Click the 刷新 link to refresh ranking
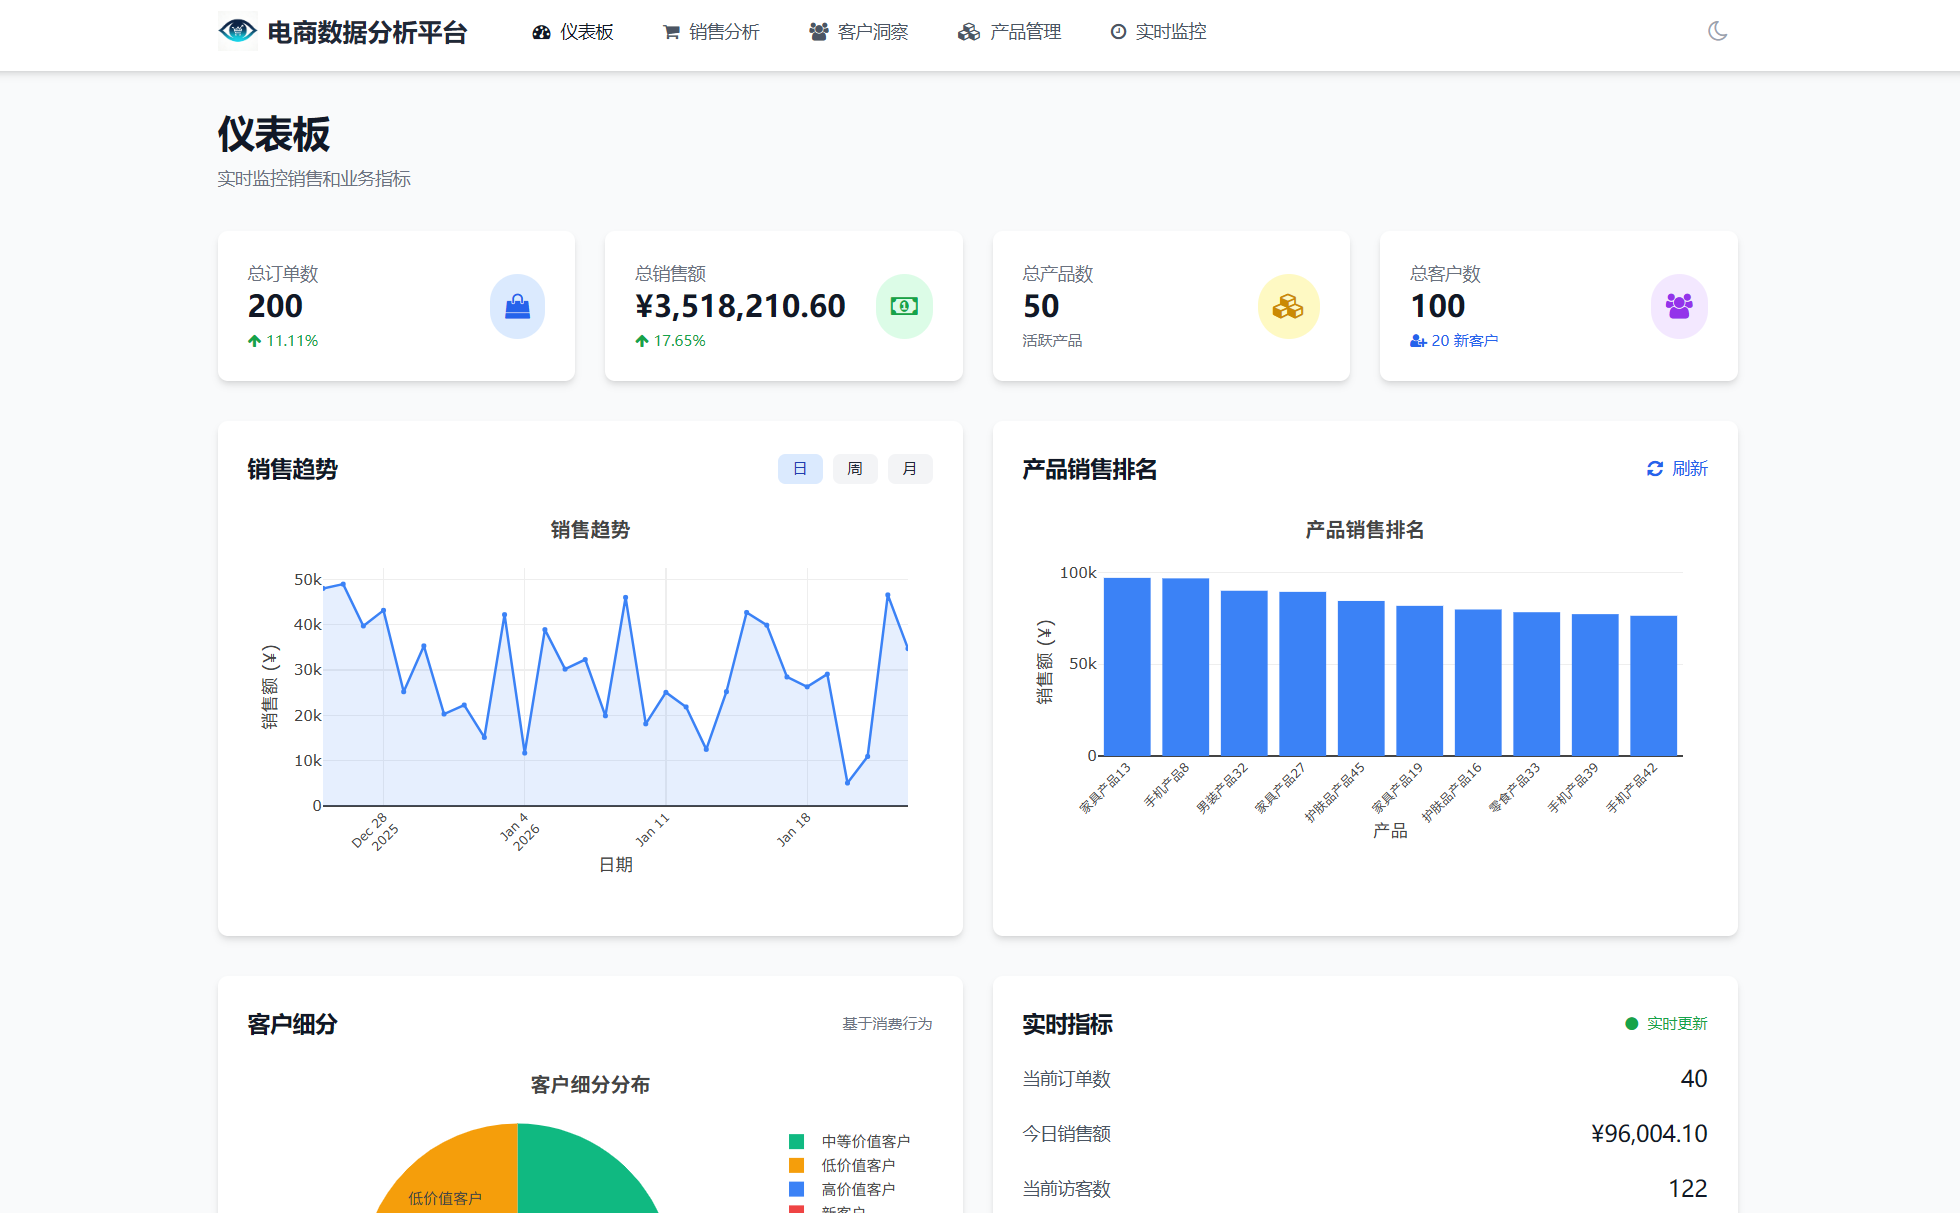Screen dimensions: 1960x1213 [1689, 468]
